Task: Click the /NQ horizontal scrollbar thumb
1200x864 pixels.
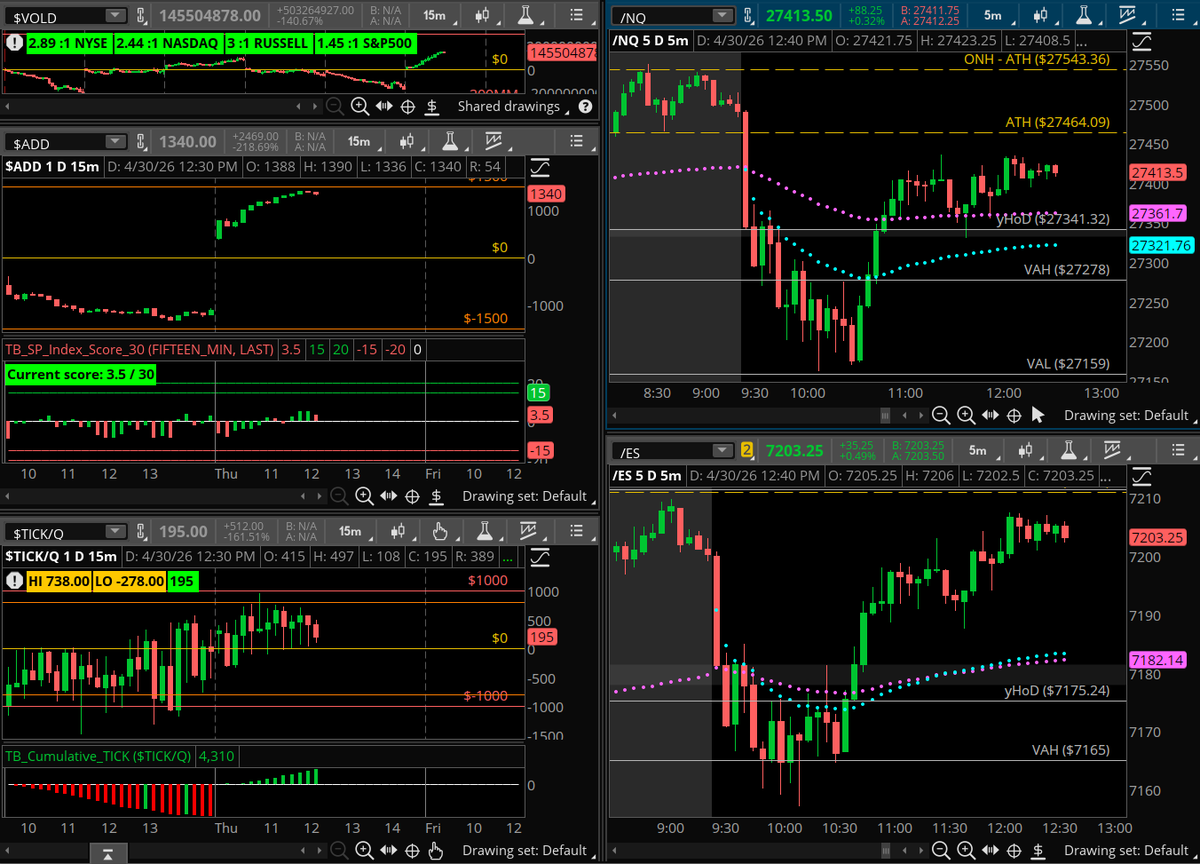Action: pyautogui.click(x=884, y=414)
